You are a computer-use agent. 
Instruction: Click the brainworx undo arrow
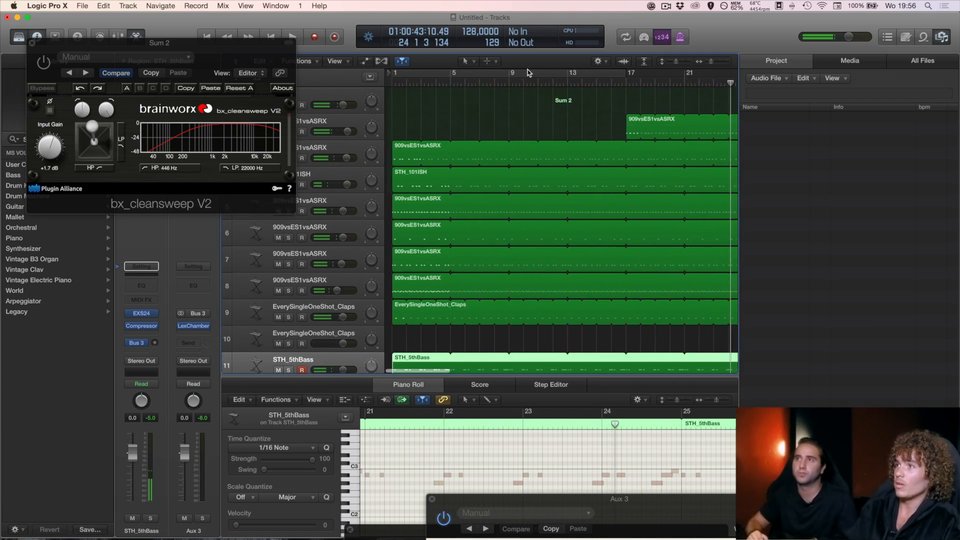tap(80, 88)
